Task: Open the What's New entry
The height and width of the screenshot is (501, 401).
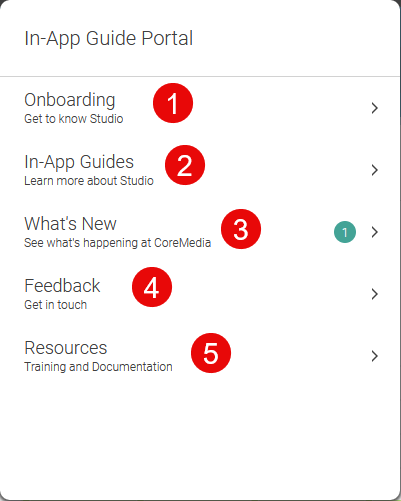Action: point(200,232)
